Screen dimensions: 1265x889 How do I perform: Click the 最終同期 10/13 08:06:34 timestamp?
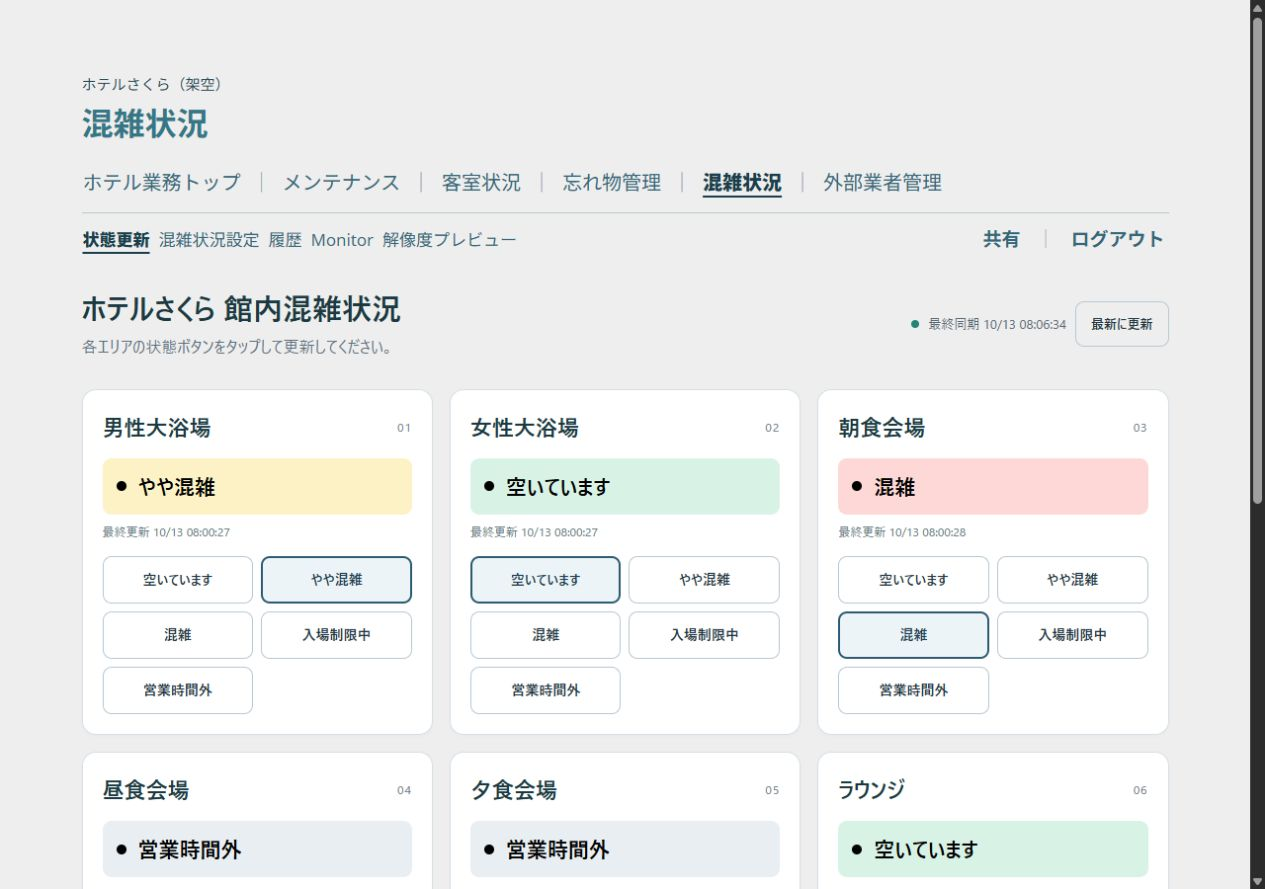point(997,324)
